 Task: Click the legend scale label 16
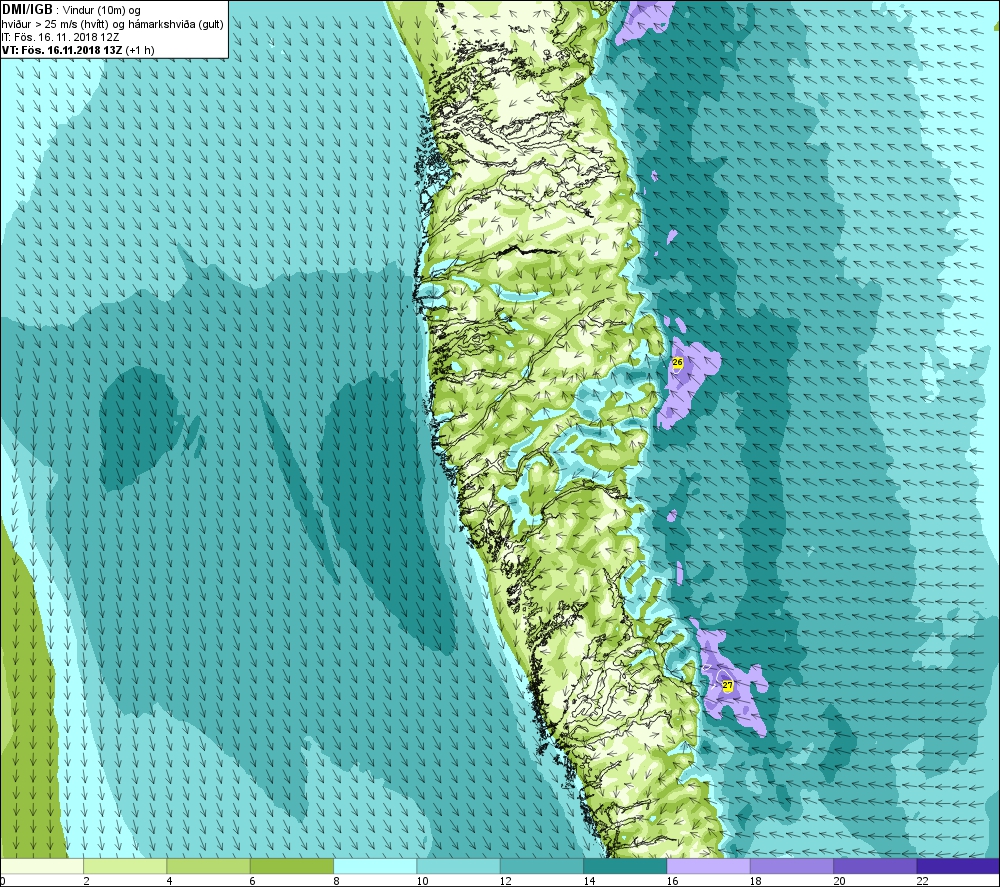click(x=672, y=881)
